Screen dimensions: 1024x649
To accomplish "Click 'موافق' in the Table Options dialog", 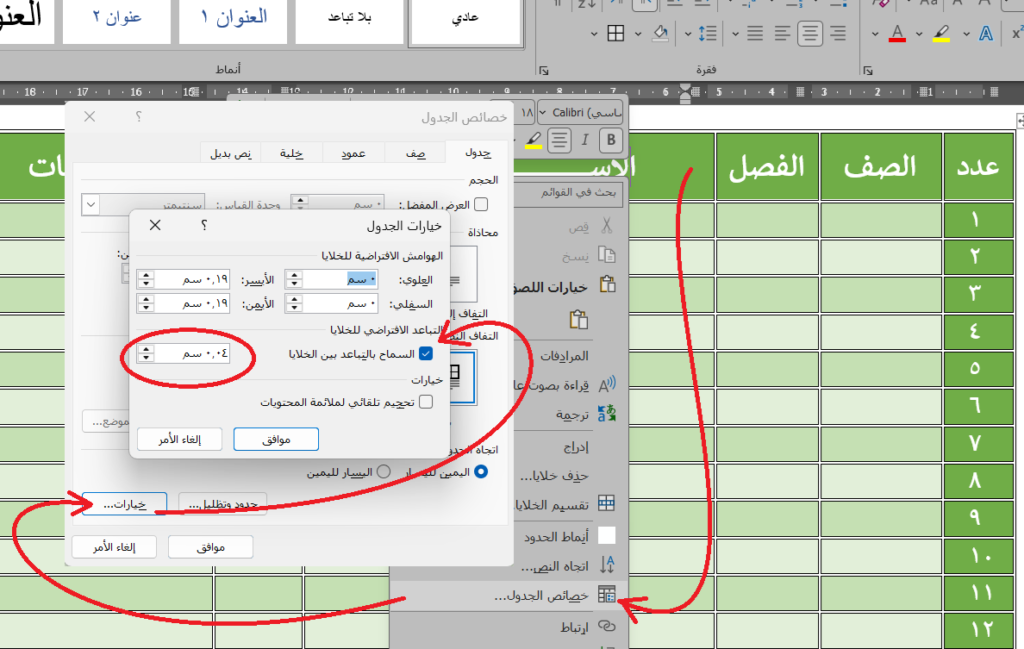I will tap(276, 439).
